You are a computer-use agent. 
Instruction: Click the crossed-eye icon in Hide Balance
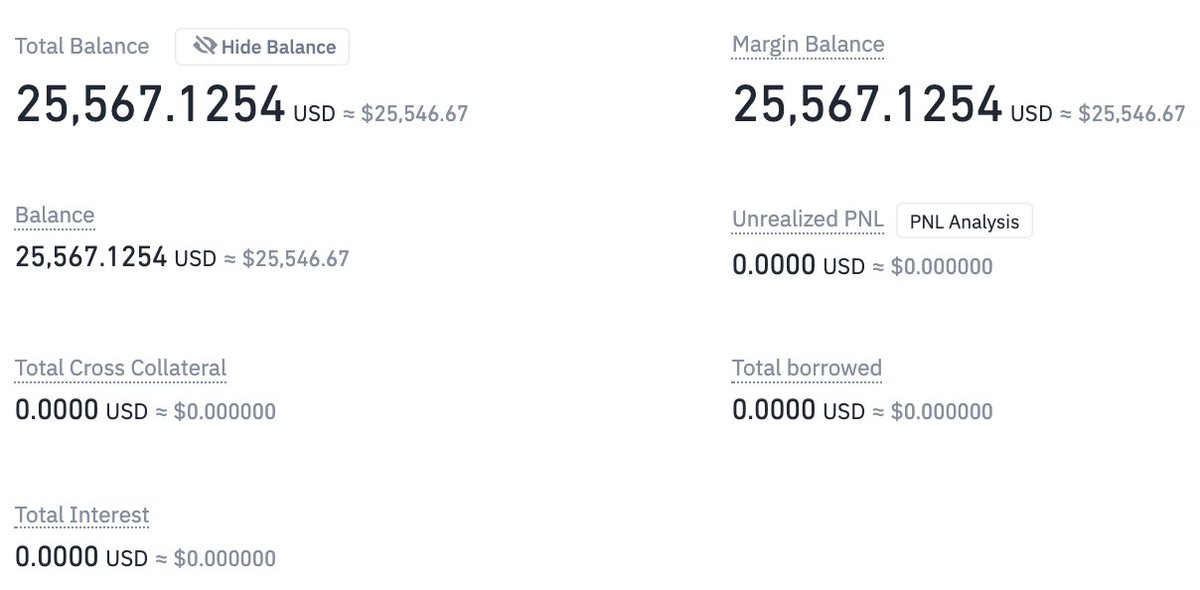[x=205, y=46]
